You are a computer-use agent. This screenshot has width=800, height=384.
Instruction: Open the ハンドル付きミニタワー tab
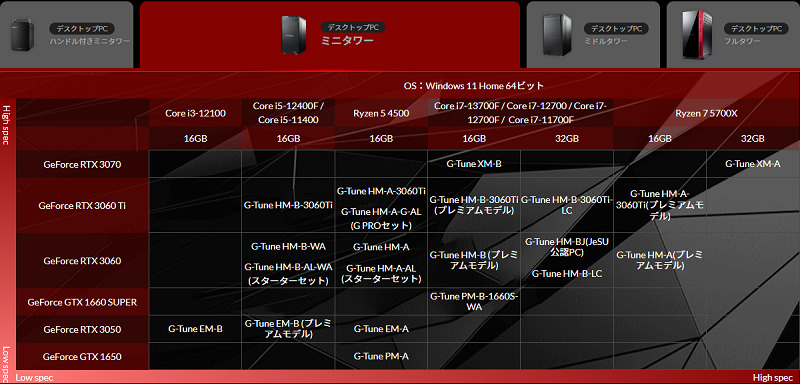tap(66, 34)
